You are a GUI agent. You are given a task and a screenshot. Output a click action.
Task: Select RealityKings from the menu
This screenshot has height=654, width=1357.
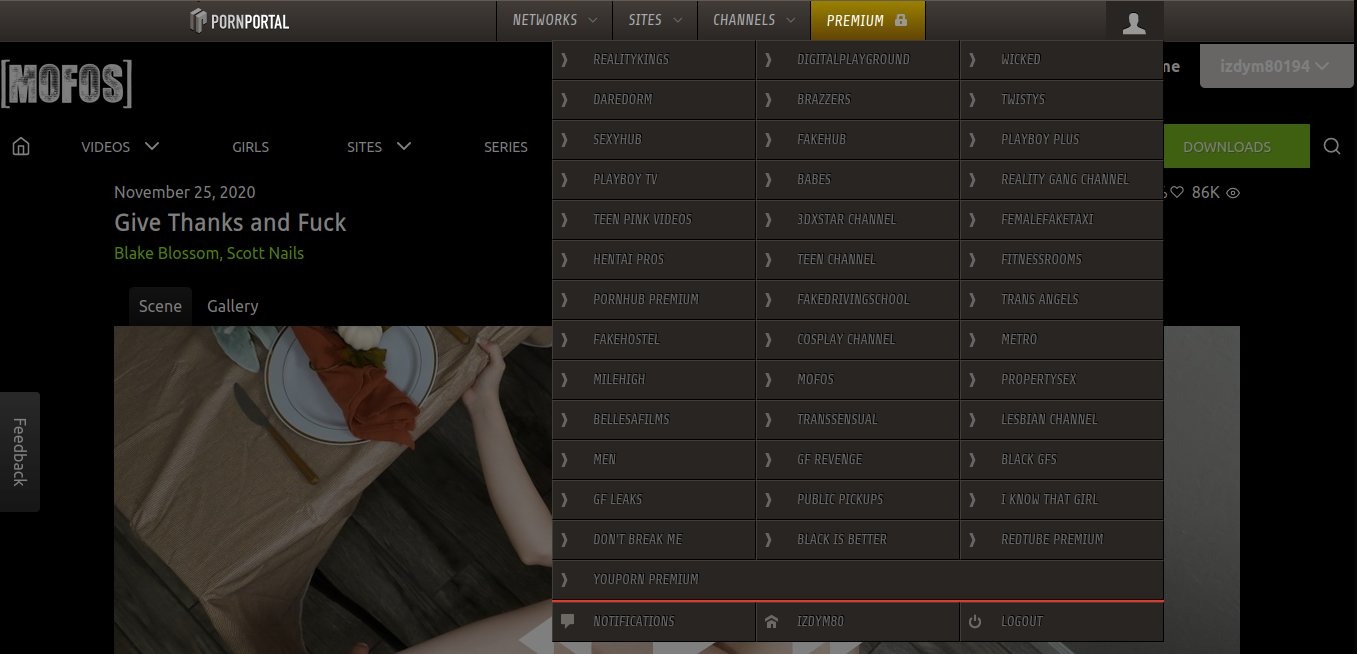(654, 59)
